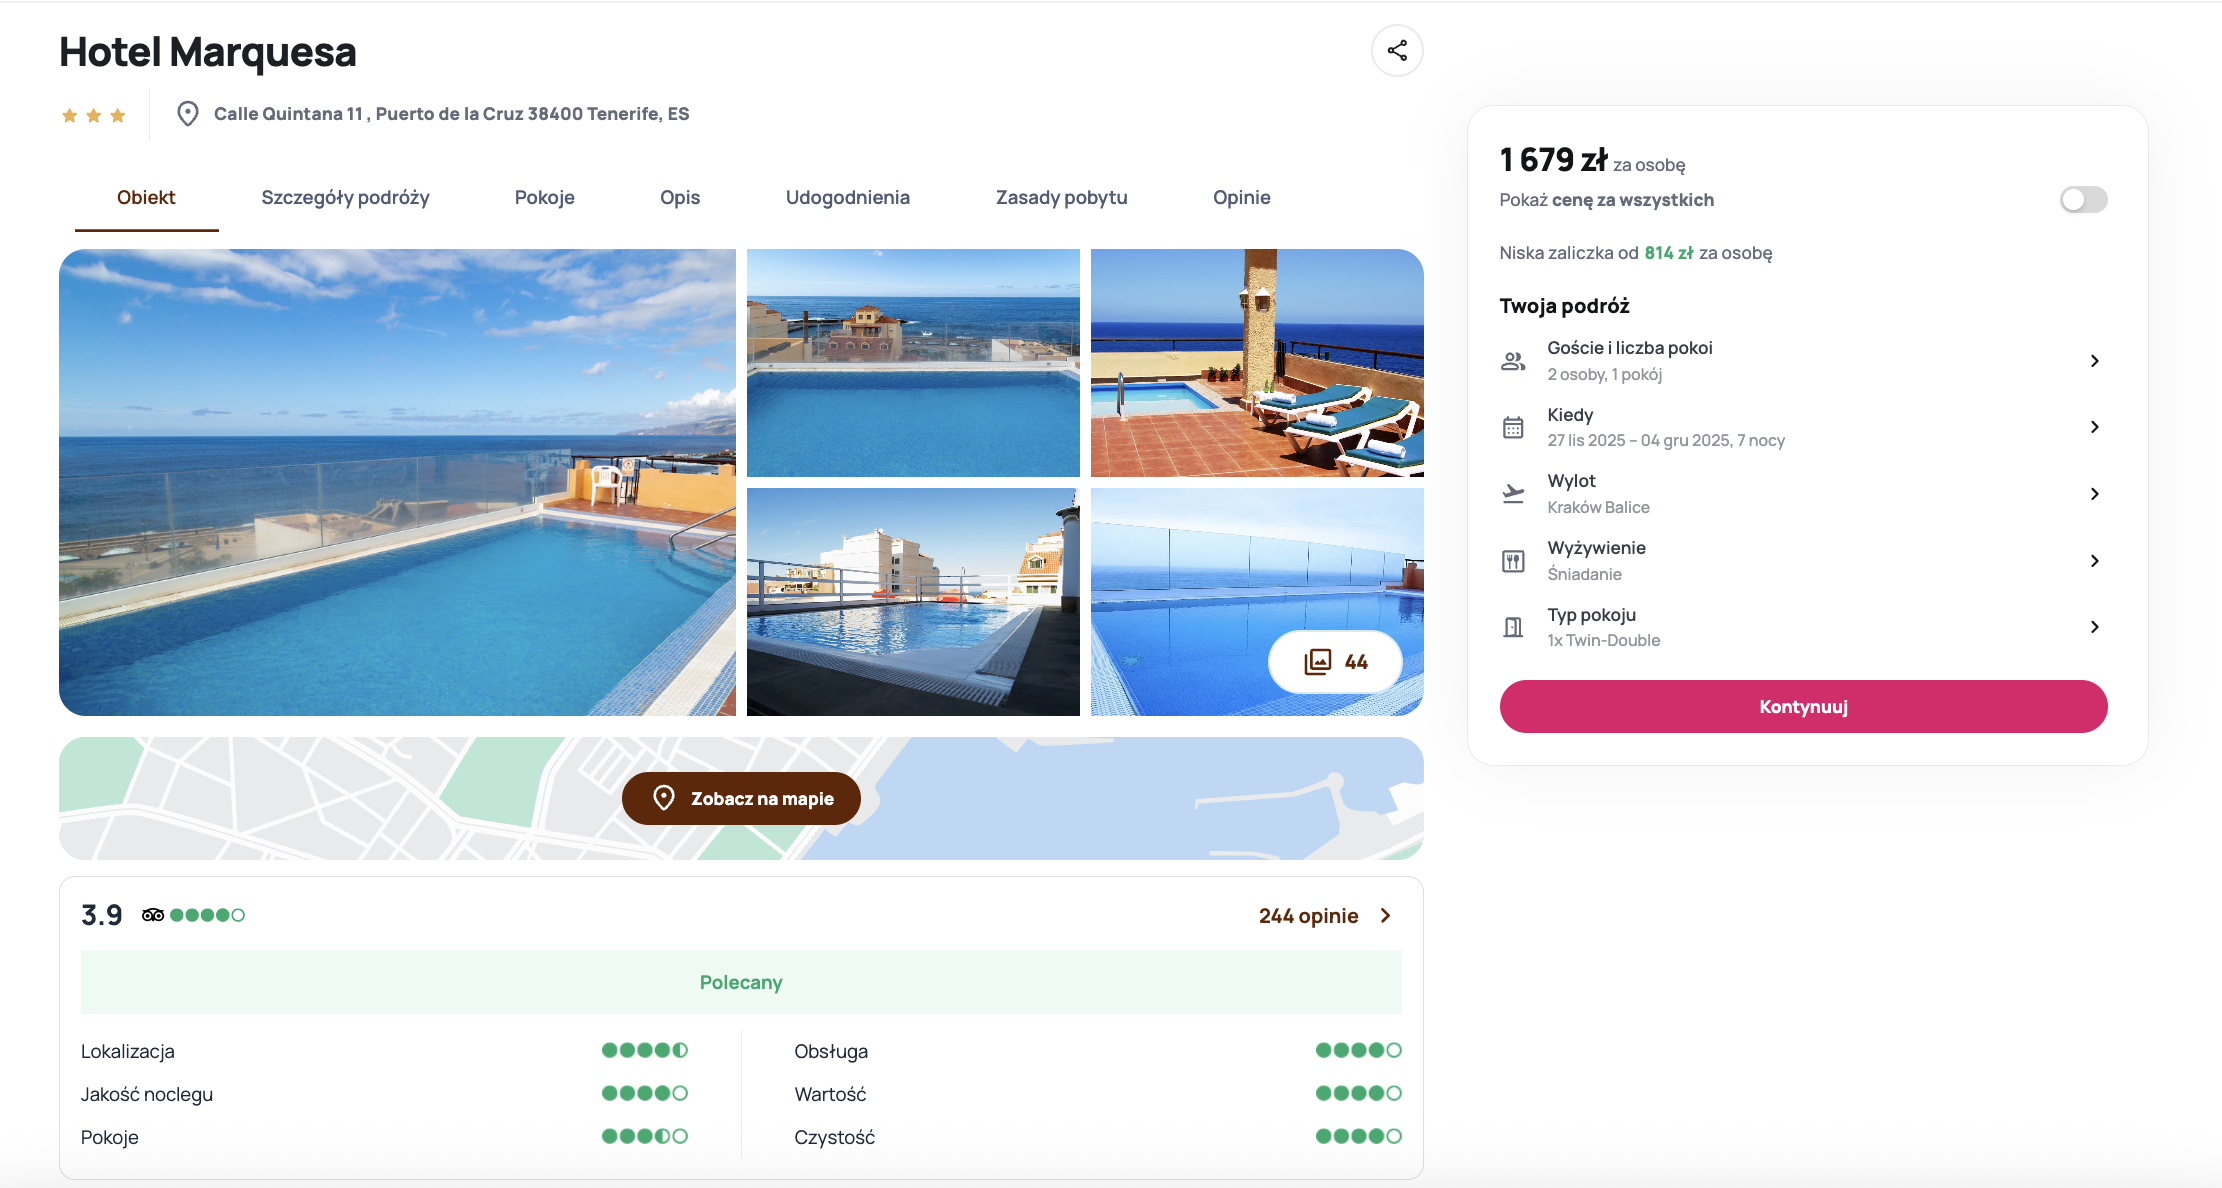Click the Obsługa rating bubbles

(1358, 1050)
